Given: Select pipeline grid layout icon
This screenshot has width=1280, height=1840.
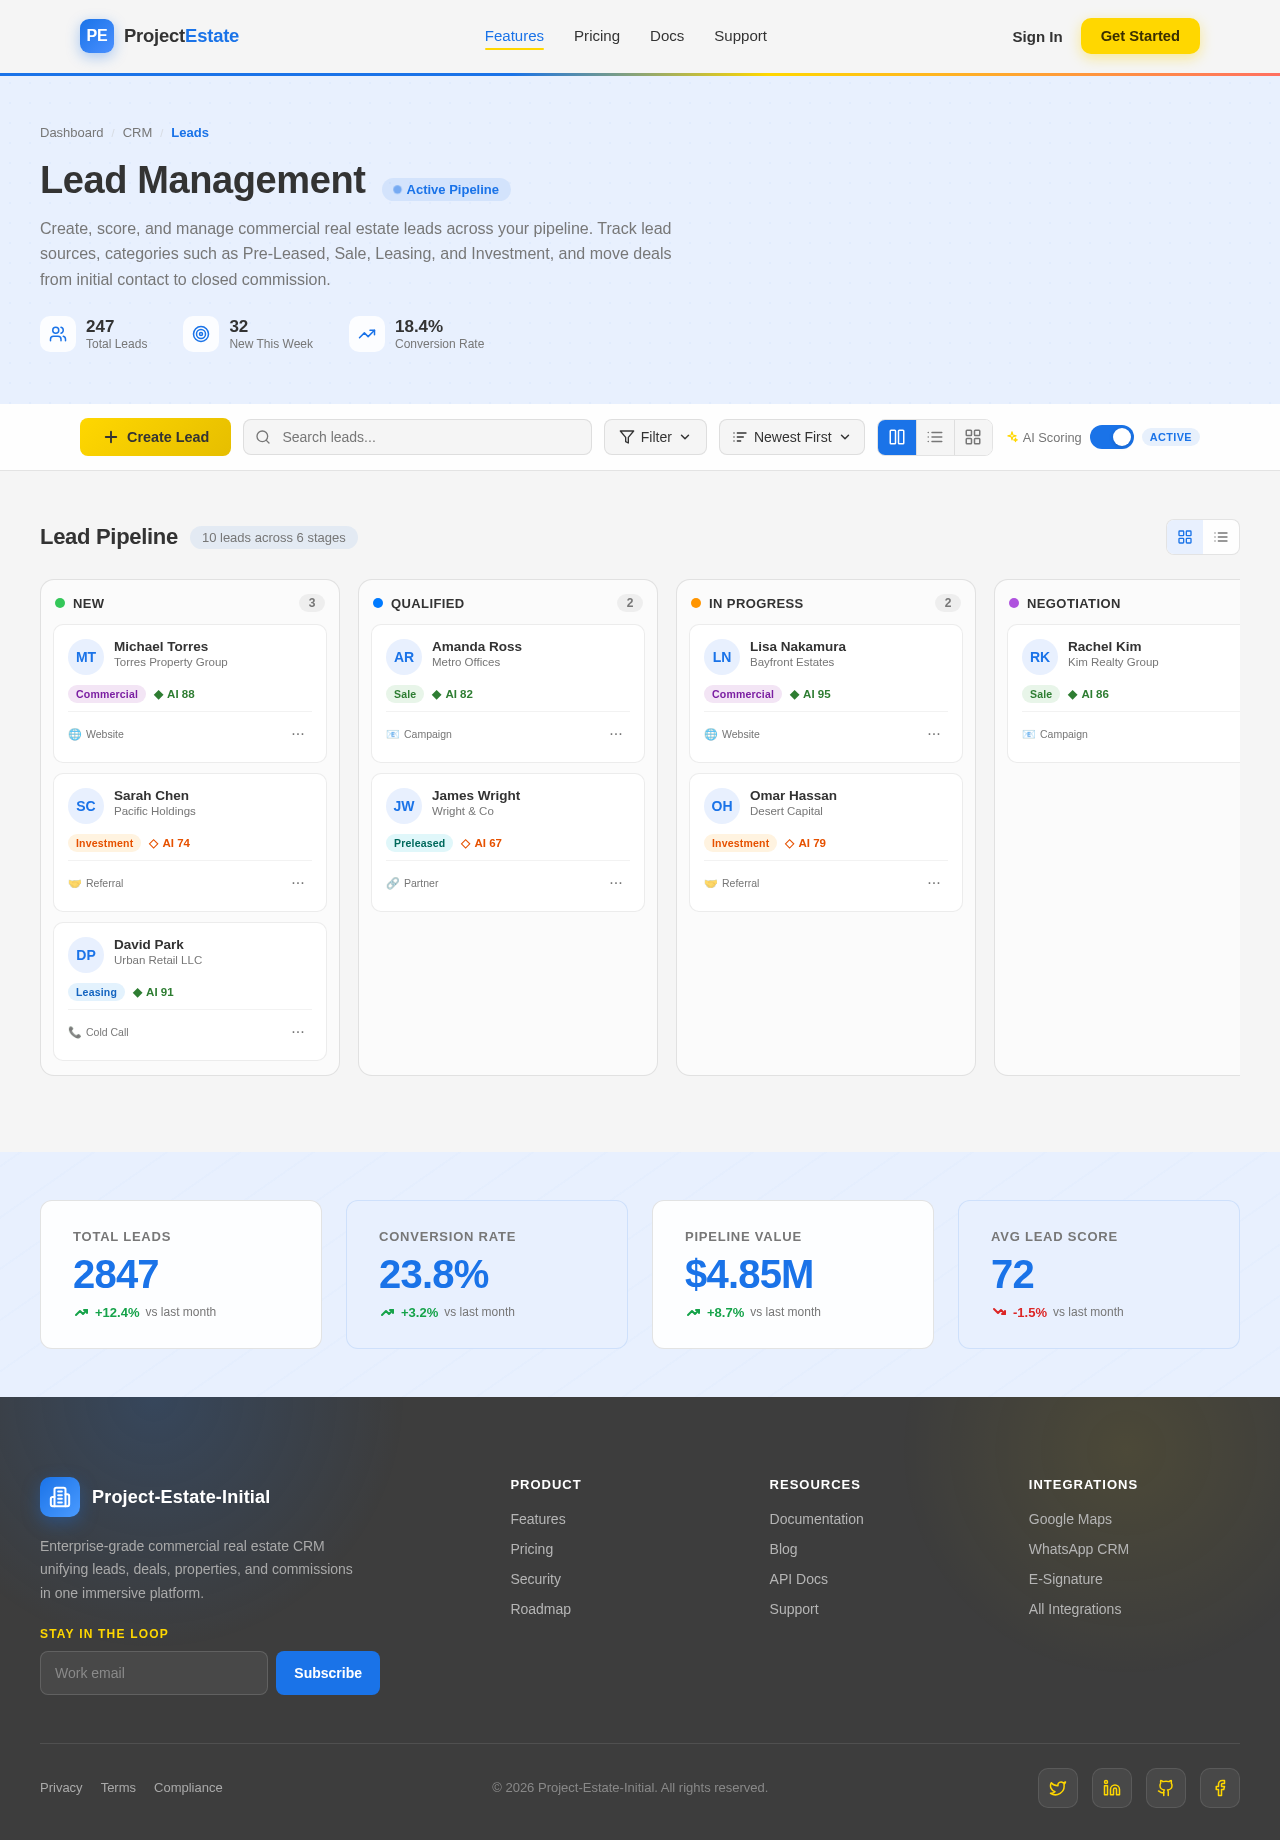Looking at the screenshot, I should (x=1185, y=537).
